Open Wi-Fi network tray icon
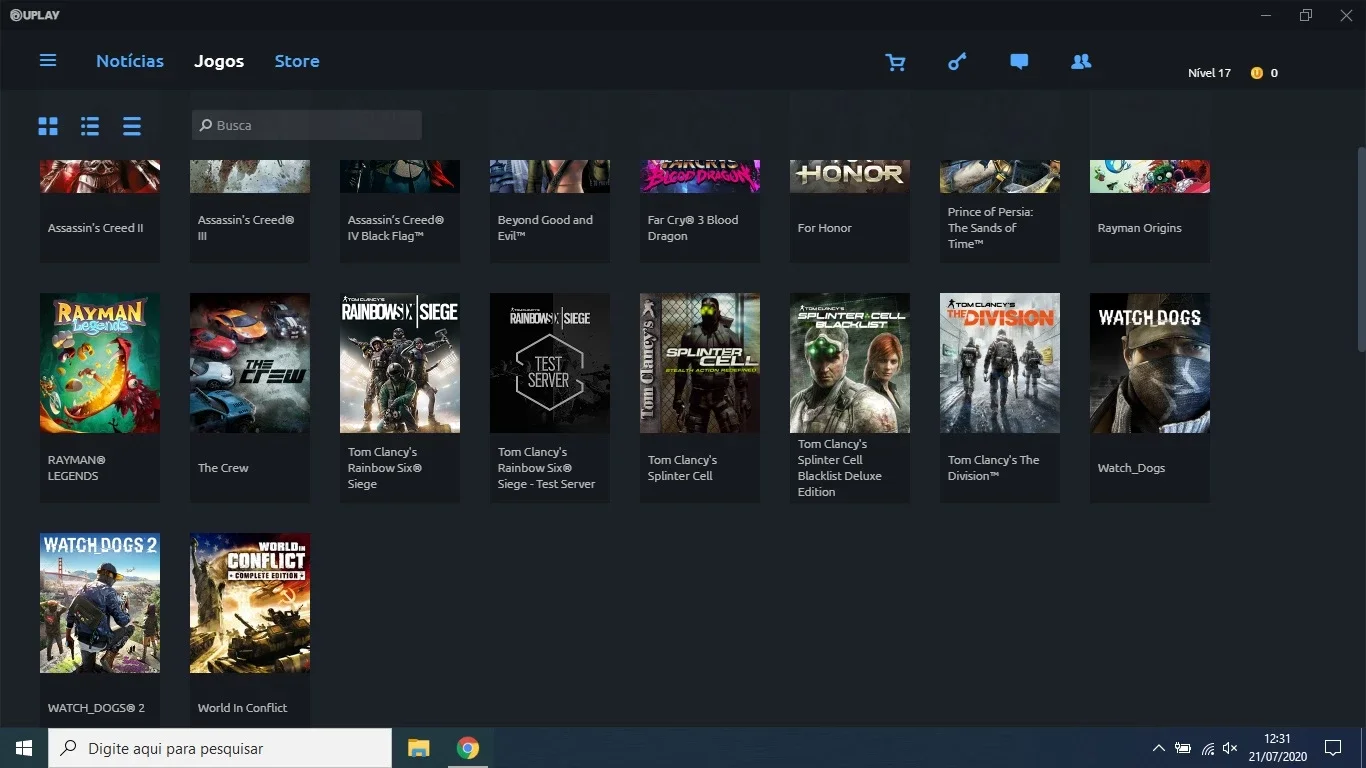This screenshot has width=1366, height=768. [1208, 748]
